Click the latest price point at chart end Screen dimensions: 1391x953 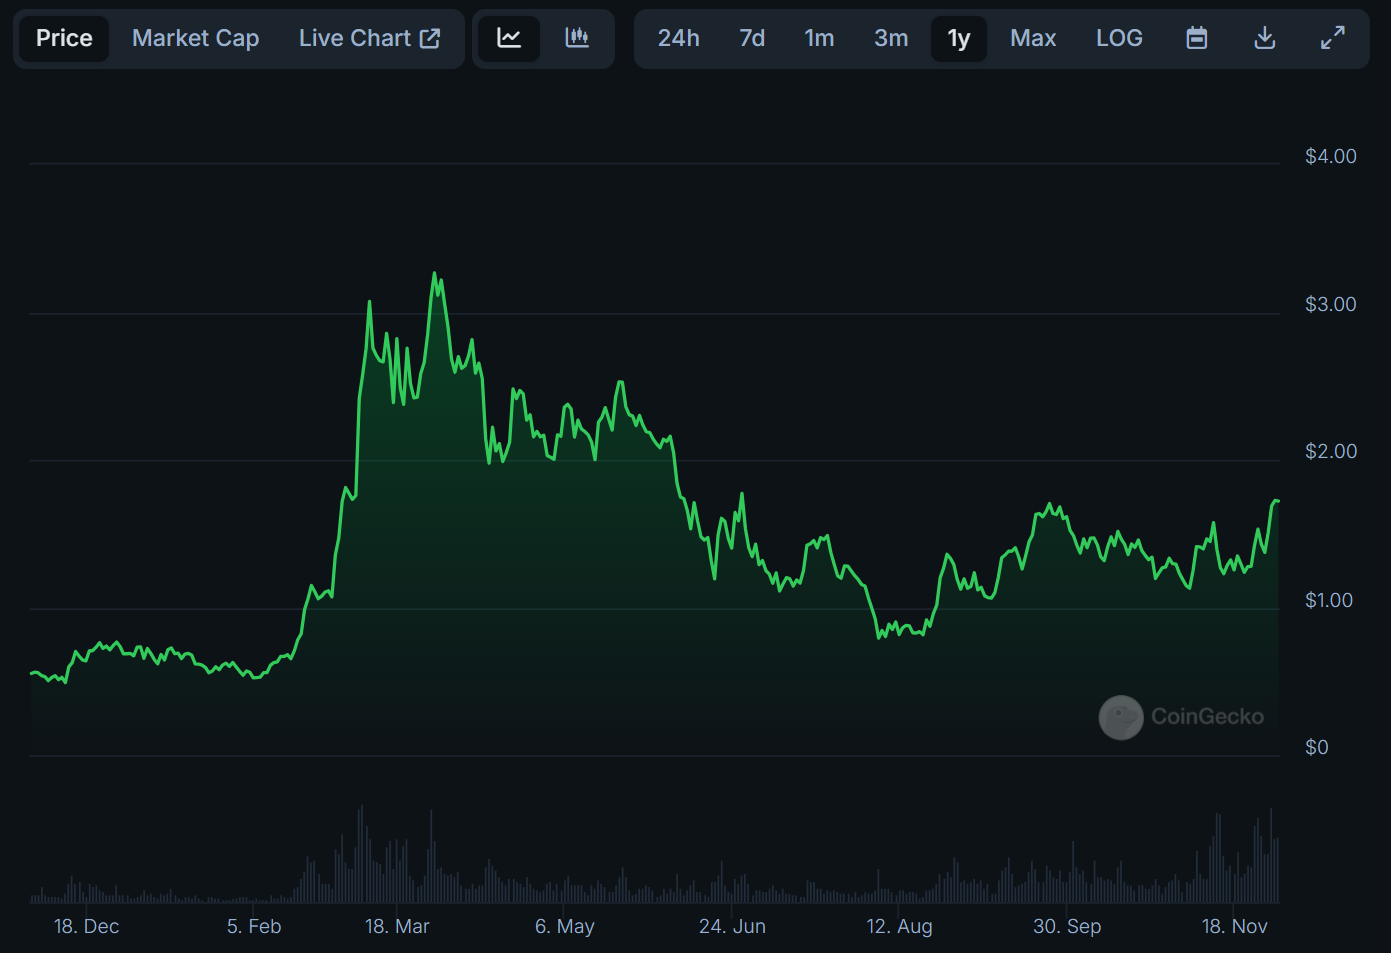point(1277,500)
